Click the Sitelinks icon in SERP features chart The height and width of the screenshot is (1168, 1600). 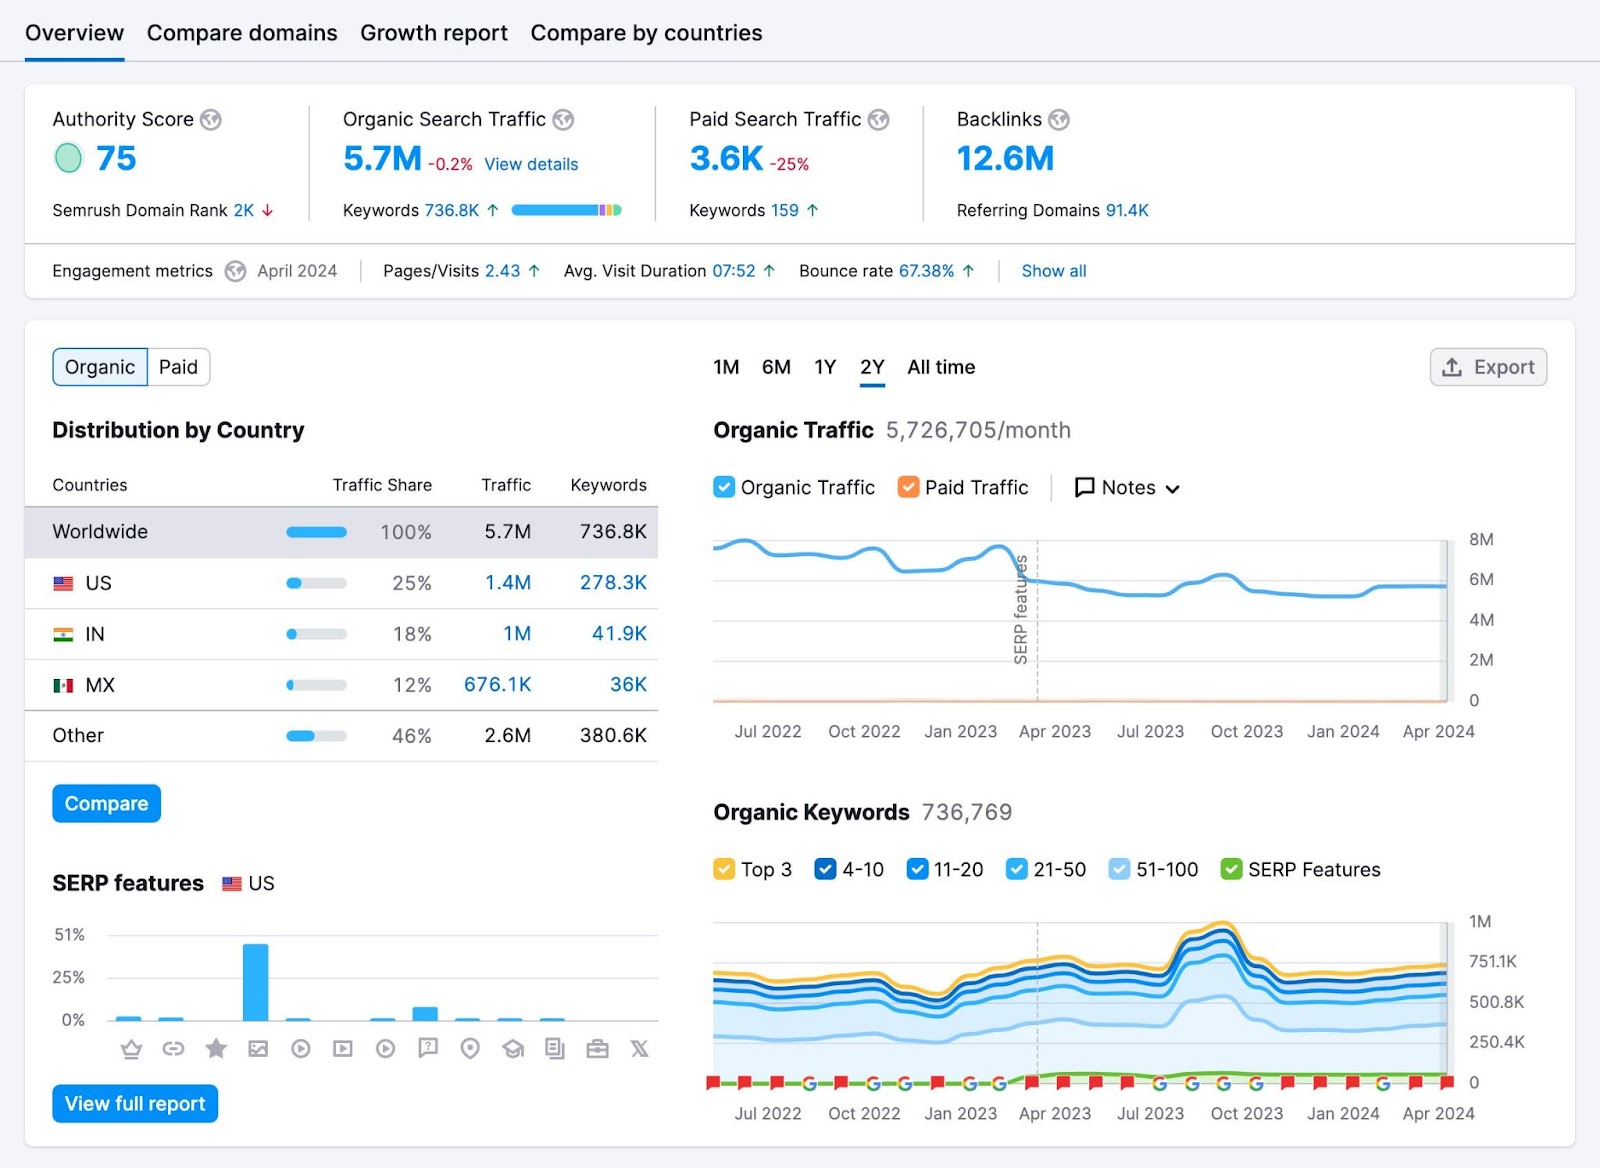(173, 1048)
